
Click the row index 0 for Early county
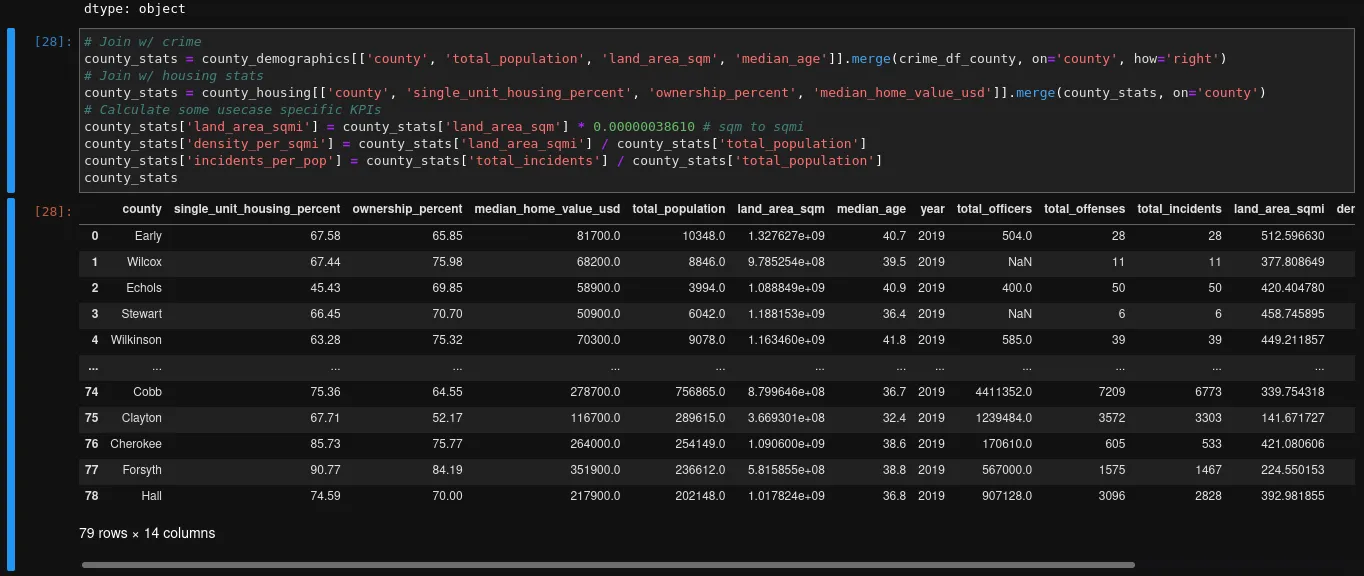(x=94, y=236)
